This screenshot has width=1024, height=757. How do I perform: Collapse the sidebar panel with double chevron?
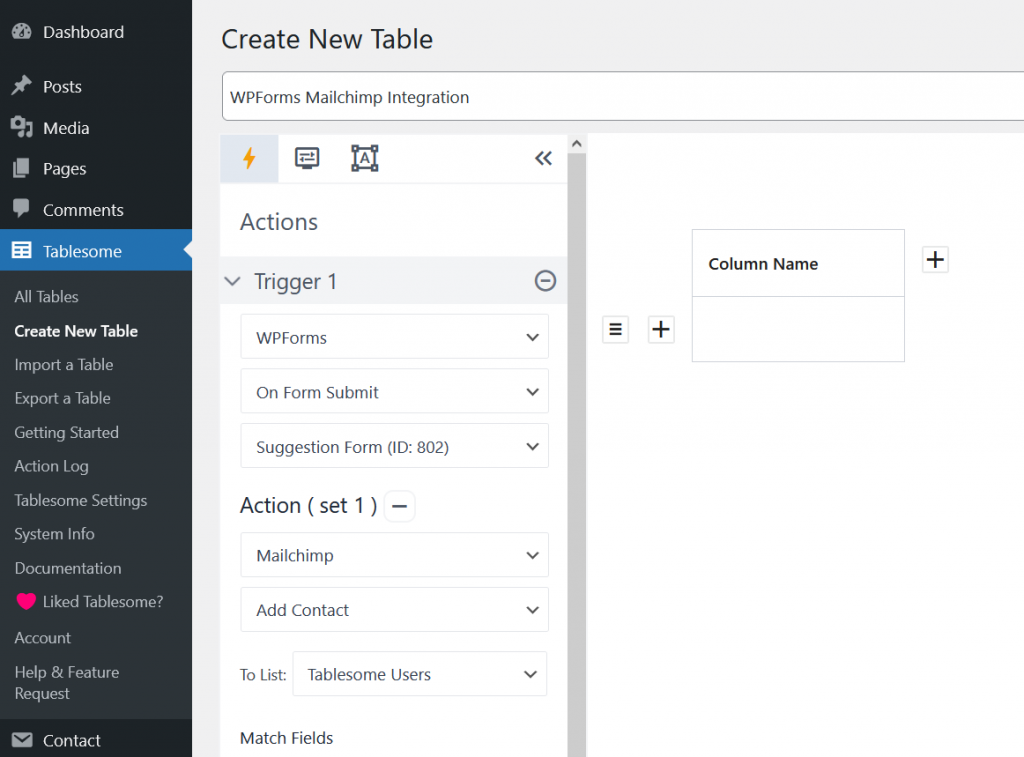coord(543,158)
